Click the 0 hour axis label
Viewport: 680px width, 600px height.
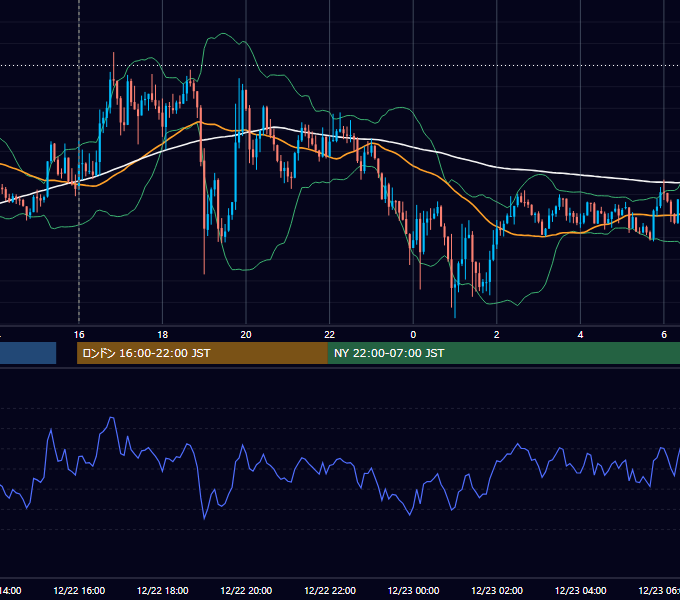(x=413, y=334)
